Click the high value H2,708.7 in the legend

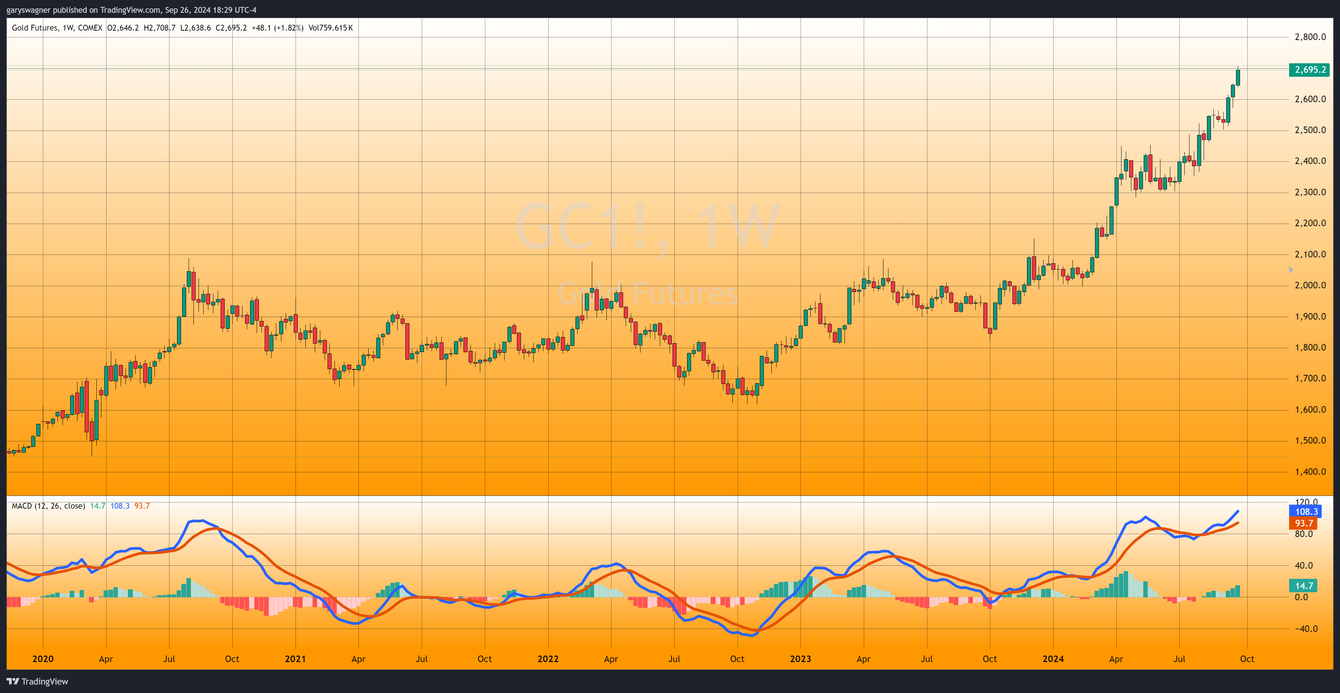pos(160,29)
